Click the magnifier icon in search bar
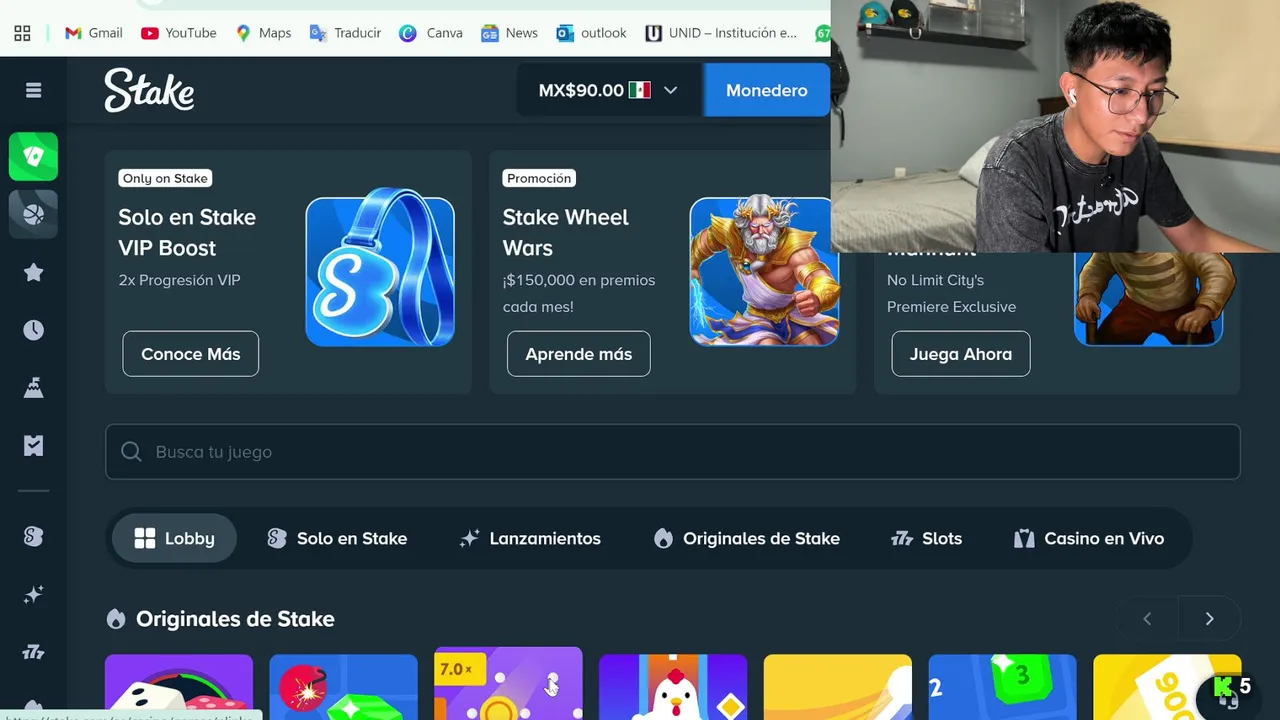Viewport: 1280px width, 720px height. pos(131,452)
